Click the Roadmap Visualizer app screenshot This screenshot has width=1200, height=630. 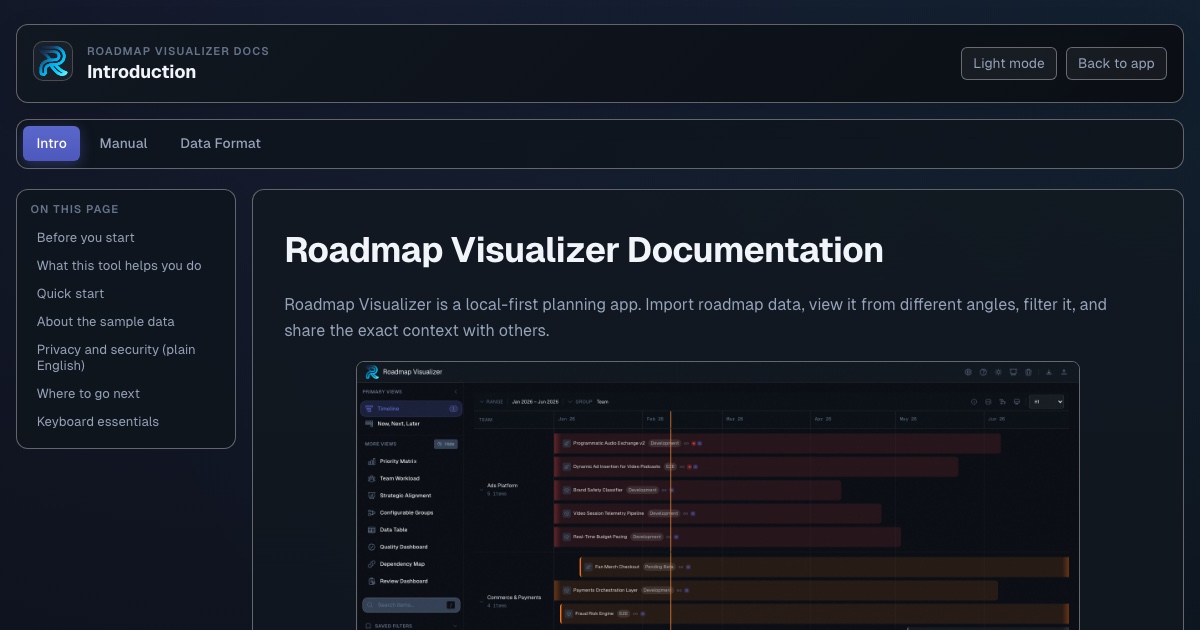(x=718, y=496)
